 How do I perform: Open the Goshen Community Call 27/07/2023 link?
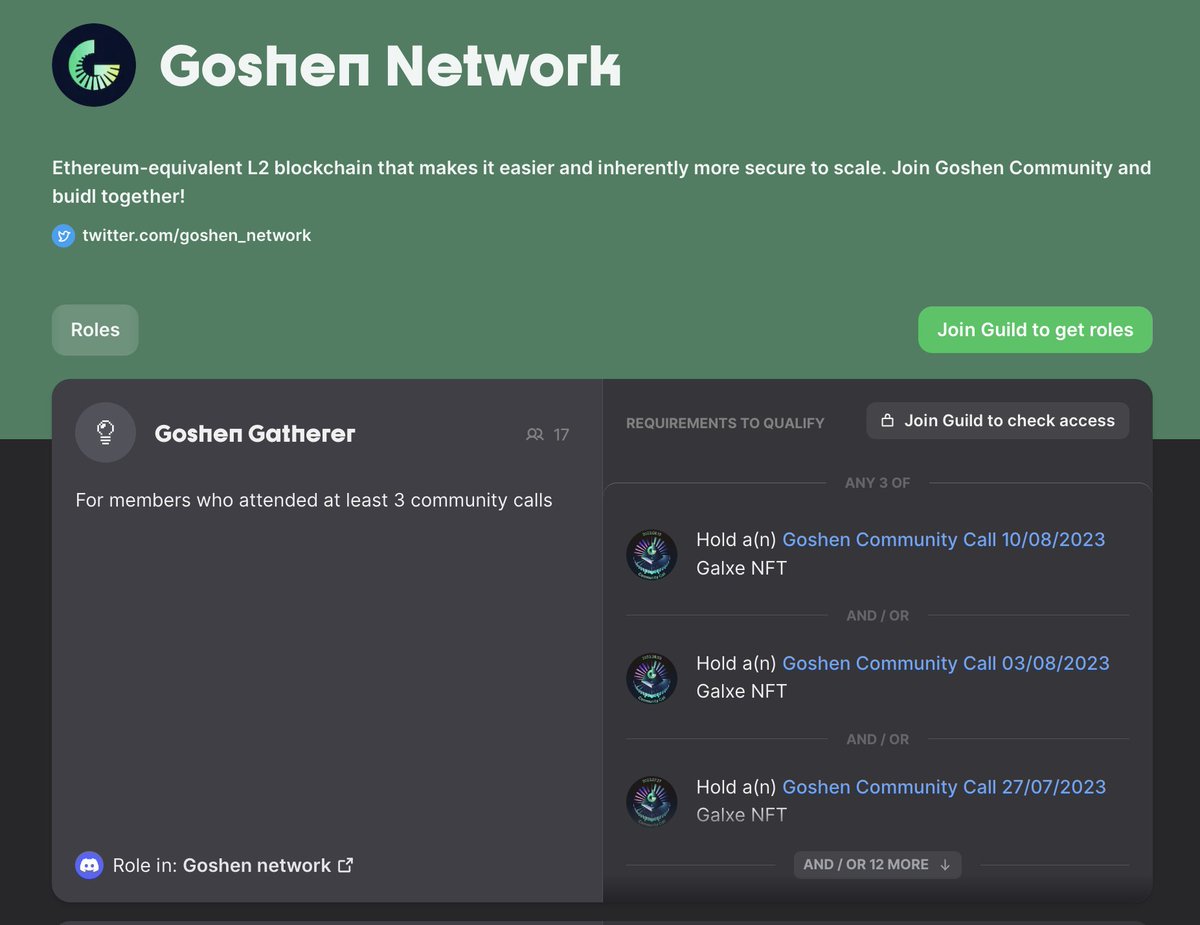click(943, 787)
